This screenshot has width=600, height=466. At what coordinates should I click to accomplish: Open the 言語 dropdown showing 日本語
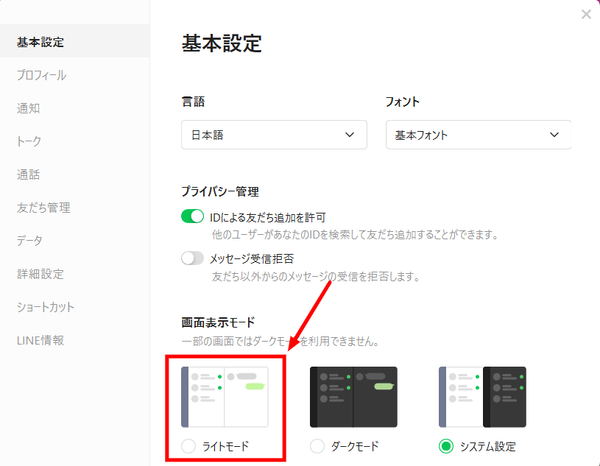coord(274,135)
